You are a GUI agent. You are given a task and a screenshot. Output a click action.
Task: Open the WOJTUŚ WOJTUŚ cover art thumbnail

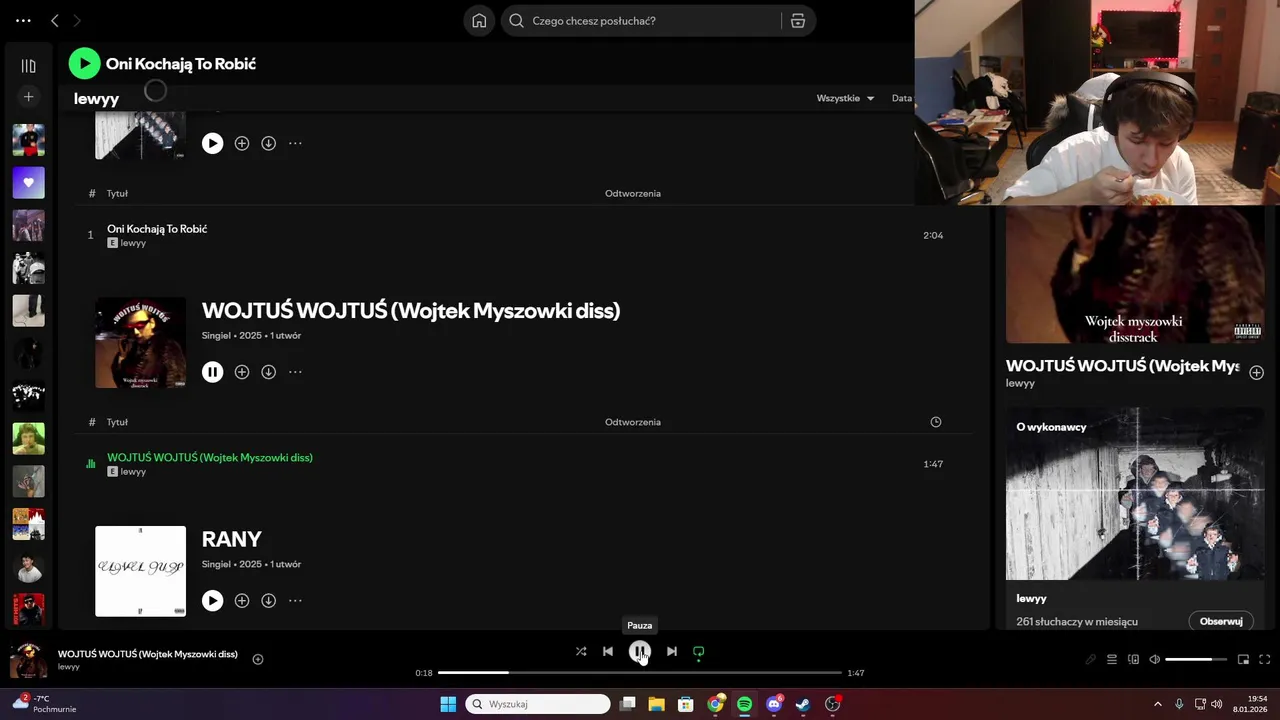[x=140, y=343]
